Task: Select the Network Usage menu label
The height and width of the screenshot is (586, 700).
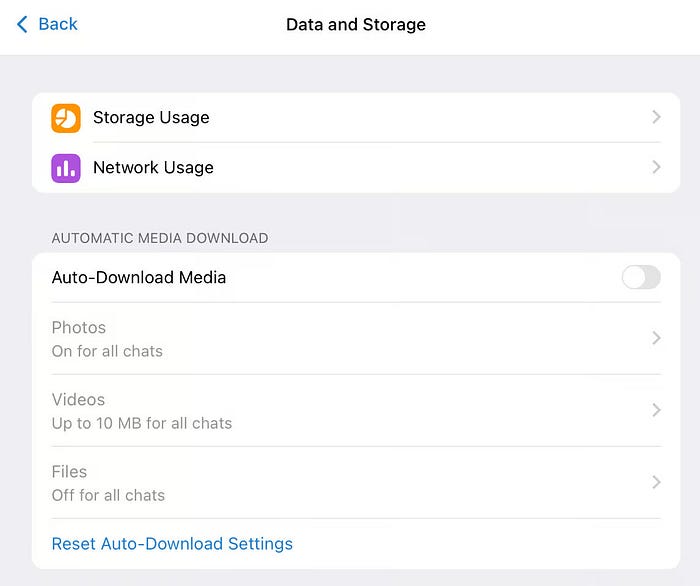Action: pos(153,168)
